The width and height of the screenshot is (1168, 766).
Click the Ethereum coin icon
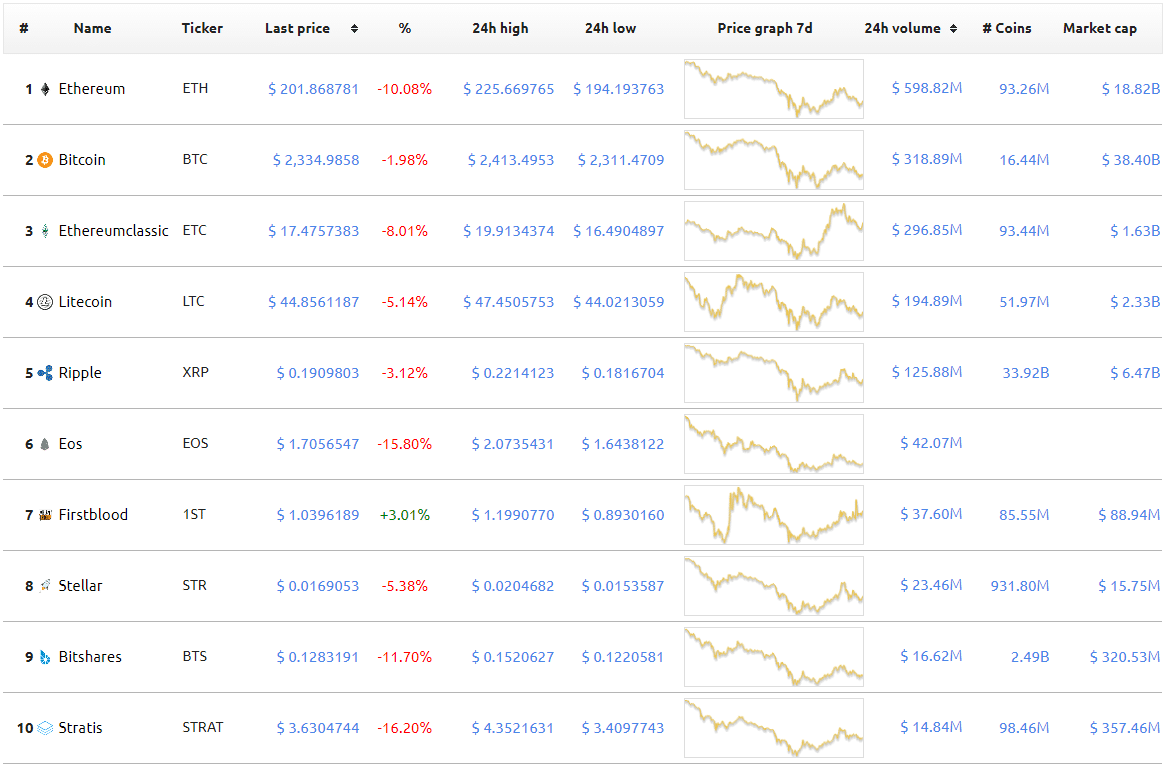tap(45, 89)
